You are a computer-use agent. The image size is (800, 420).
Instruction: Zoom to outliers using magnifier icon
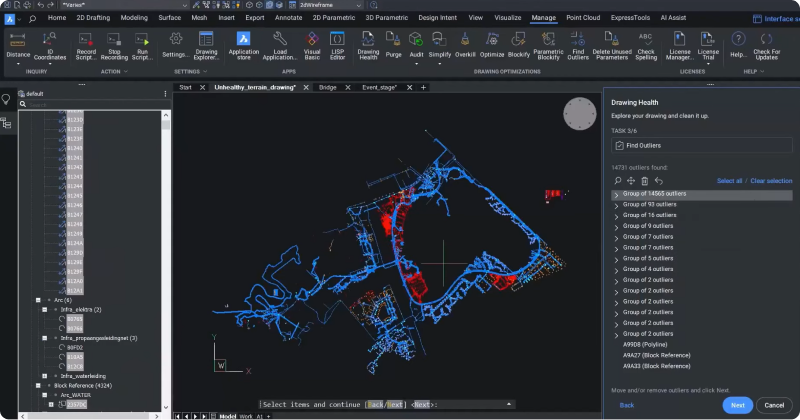[x=618, y=181]
